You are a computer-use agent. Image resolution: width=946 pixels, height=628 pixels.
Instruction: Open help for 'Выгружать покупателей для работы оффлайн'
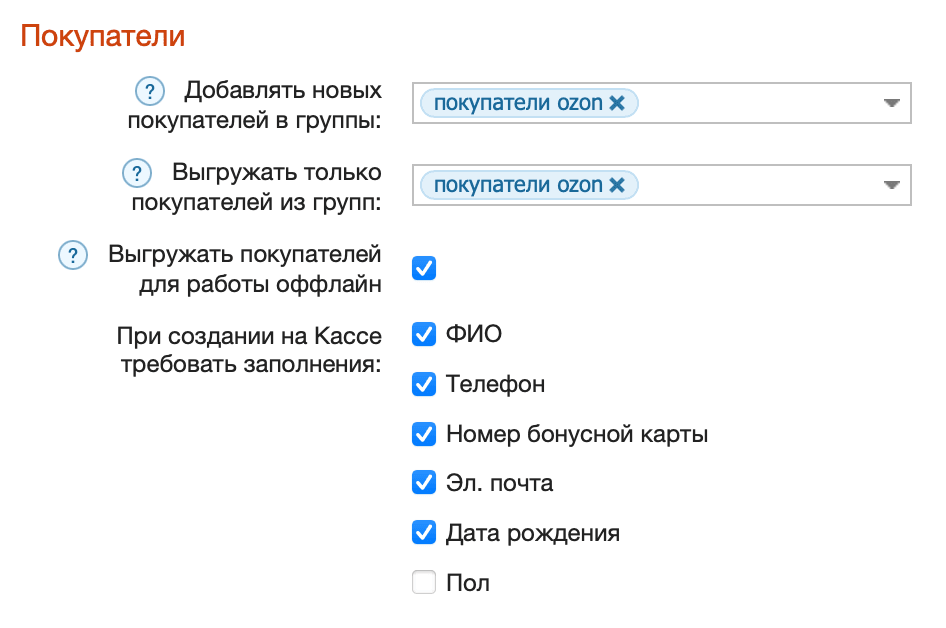pos(72,255)
